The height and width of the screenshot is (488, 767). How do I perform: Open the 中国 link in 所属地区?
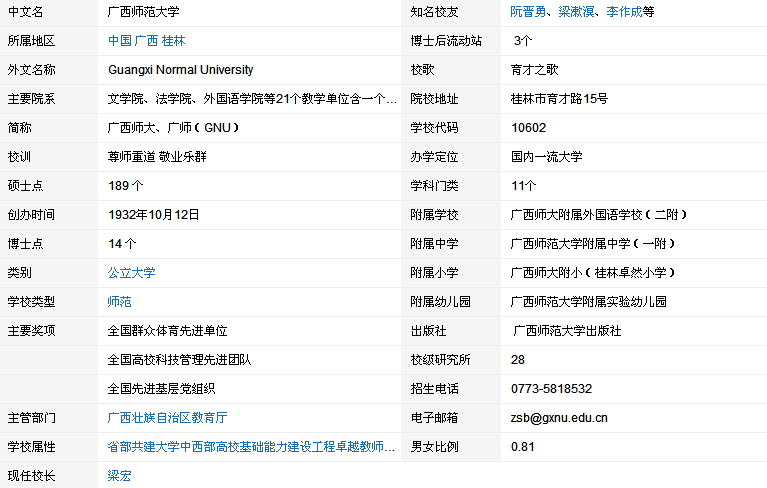[120, 41]
